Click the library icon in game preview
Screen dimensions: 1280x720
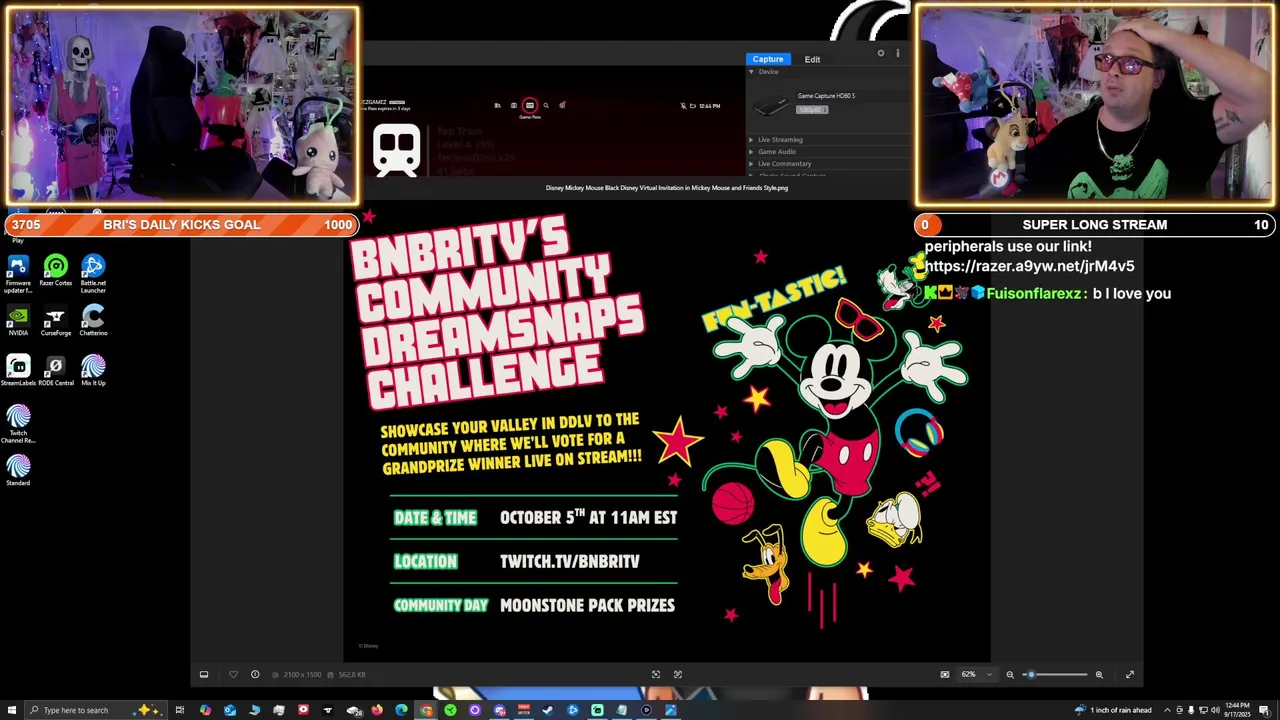[x=497, y=105]
